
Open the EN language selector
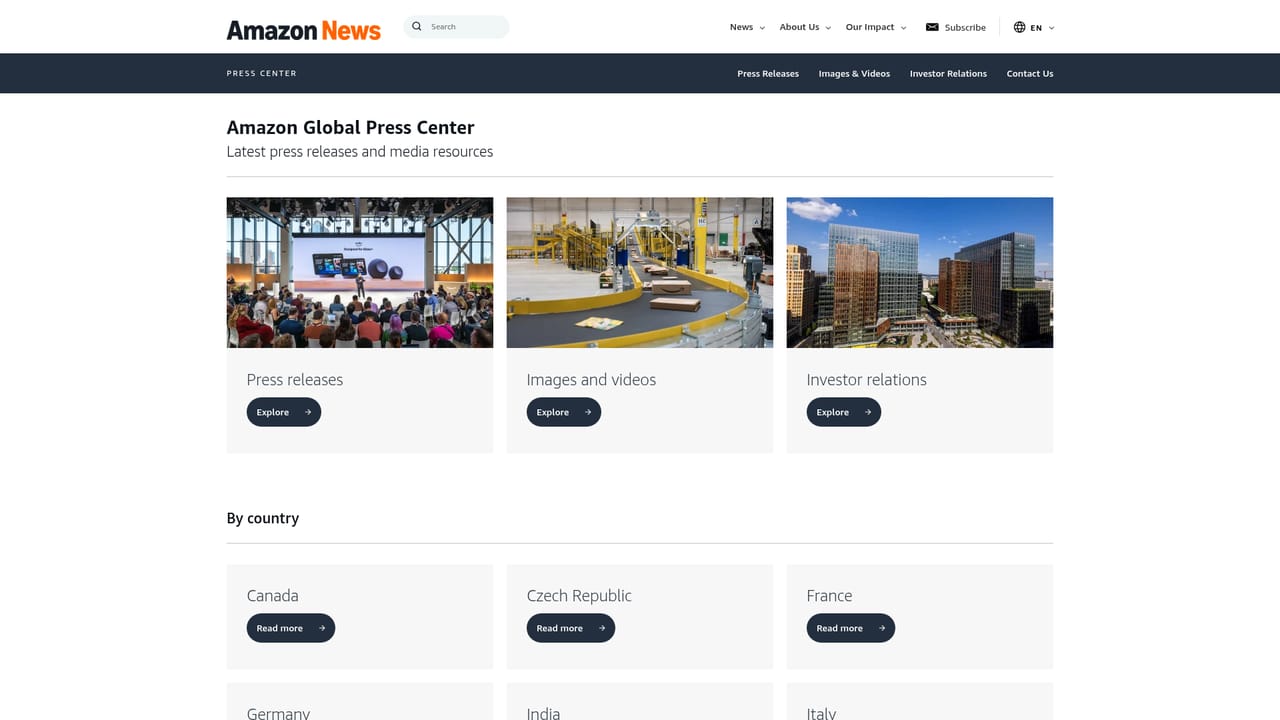[1034, 27]
